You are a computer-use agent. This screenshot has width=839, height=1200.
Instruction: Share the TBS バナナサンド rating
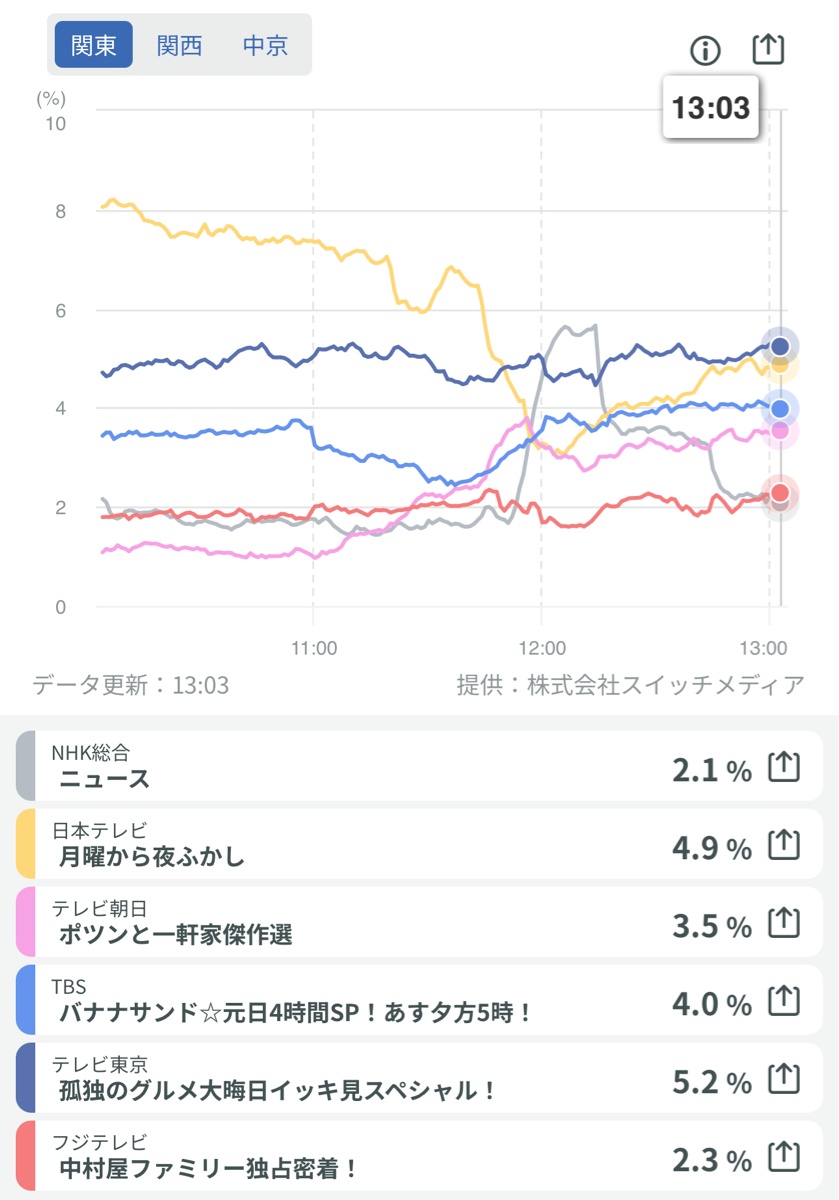pyautogui.click(x=784, y=1002)
